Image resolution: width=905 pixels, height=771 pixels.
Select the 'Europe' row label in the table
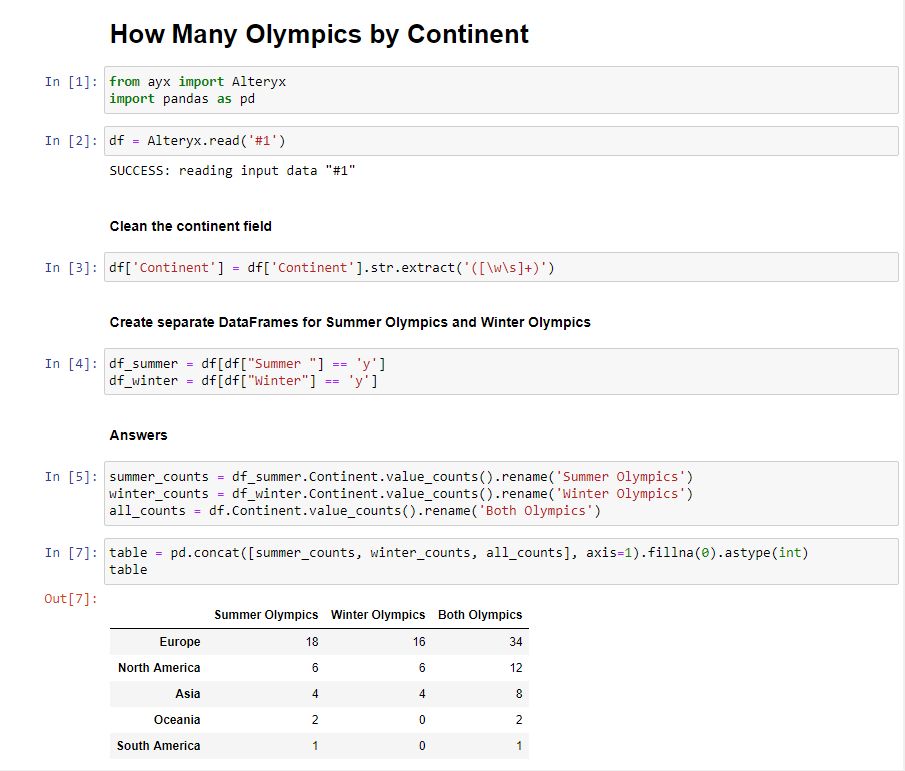point(179,642)
